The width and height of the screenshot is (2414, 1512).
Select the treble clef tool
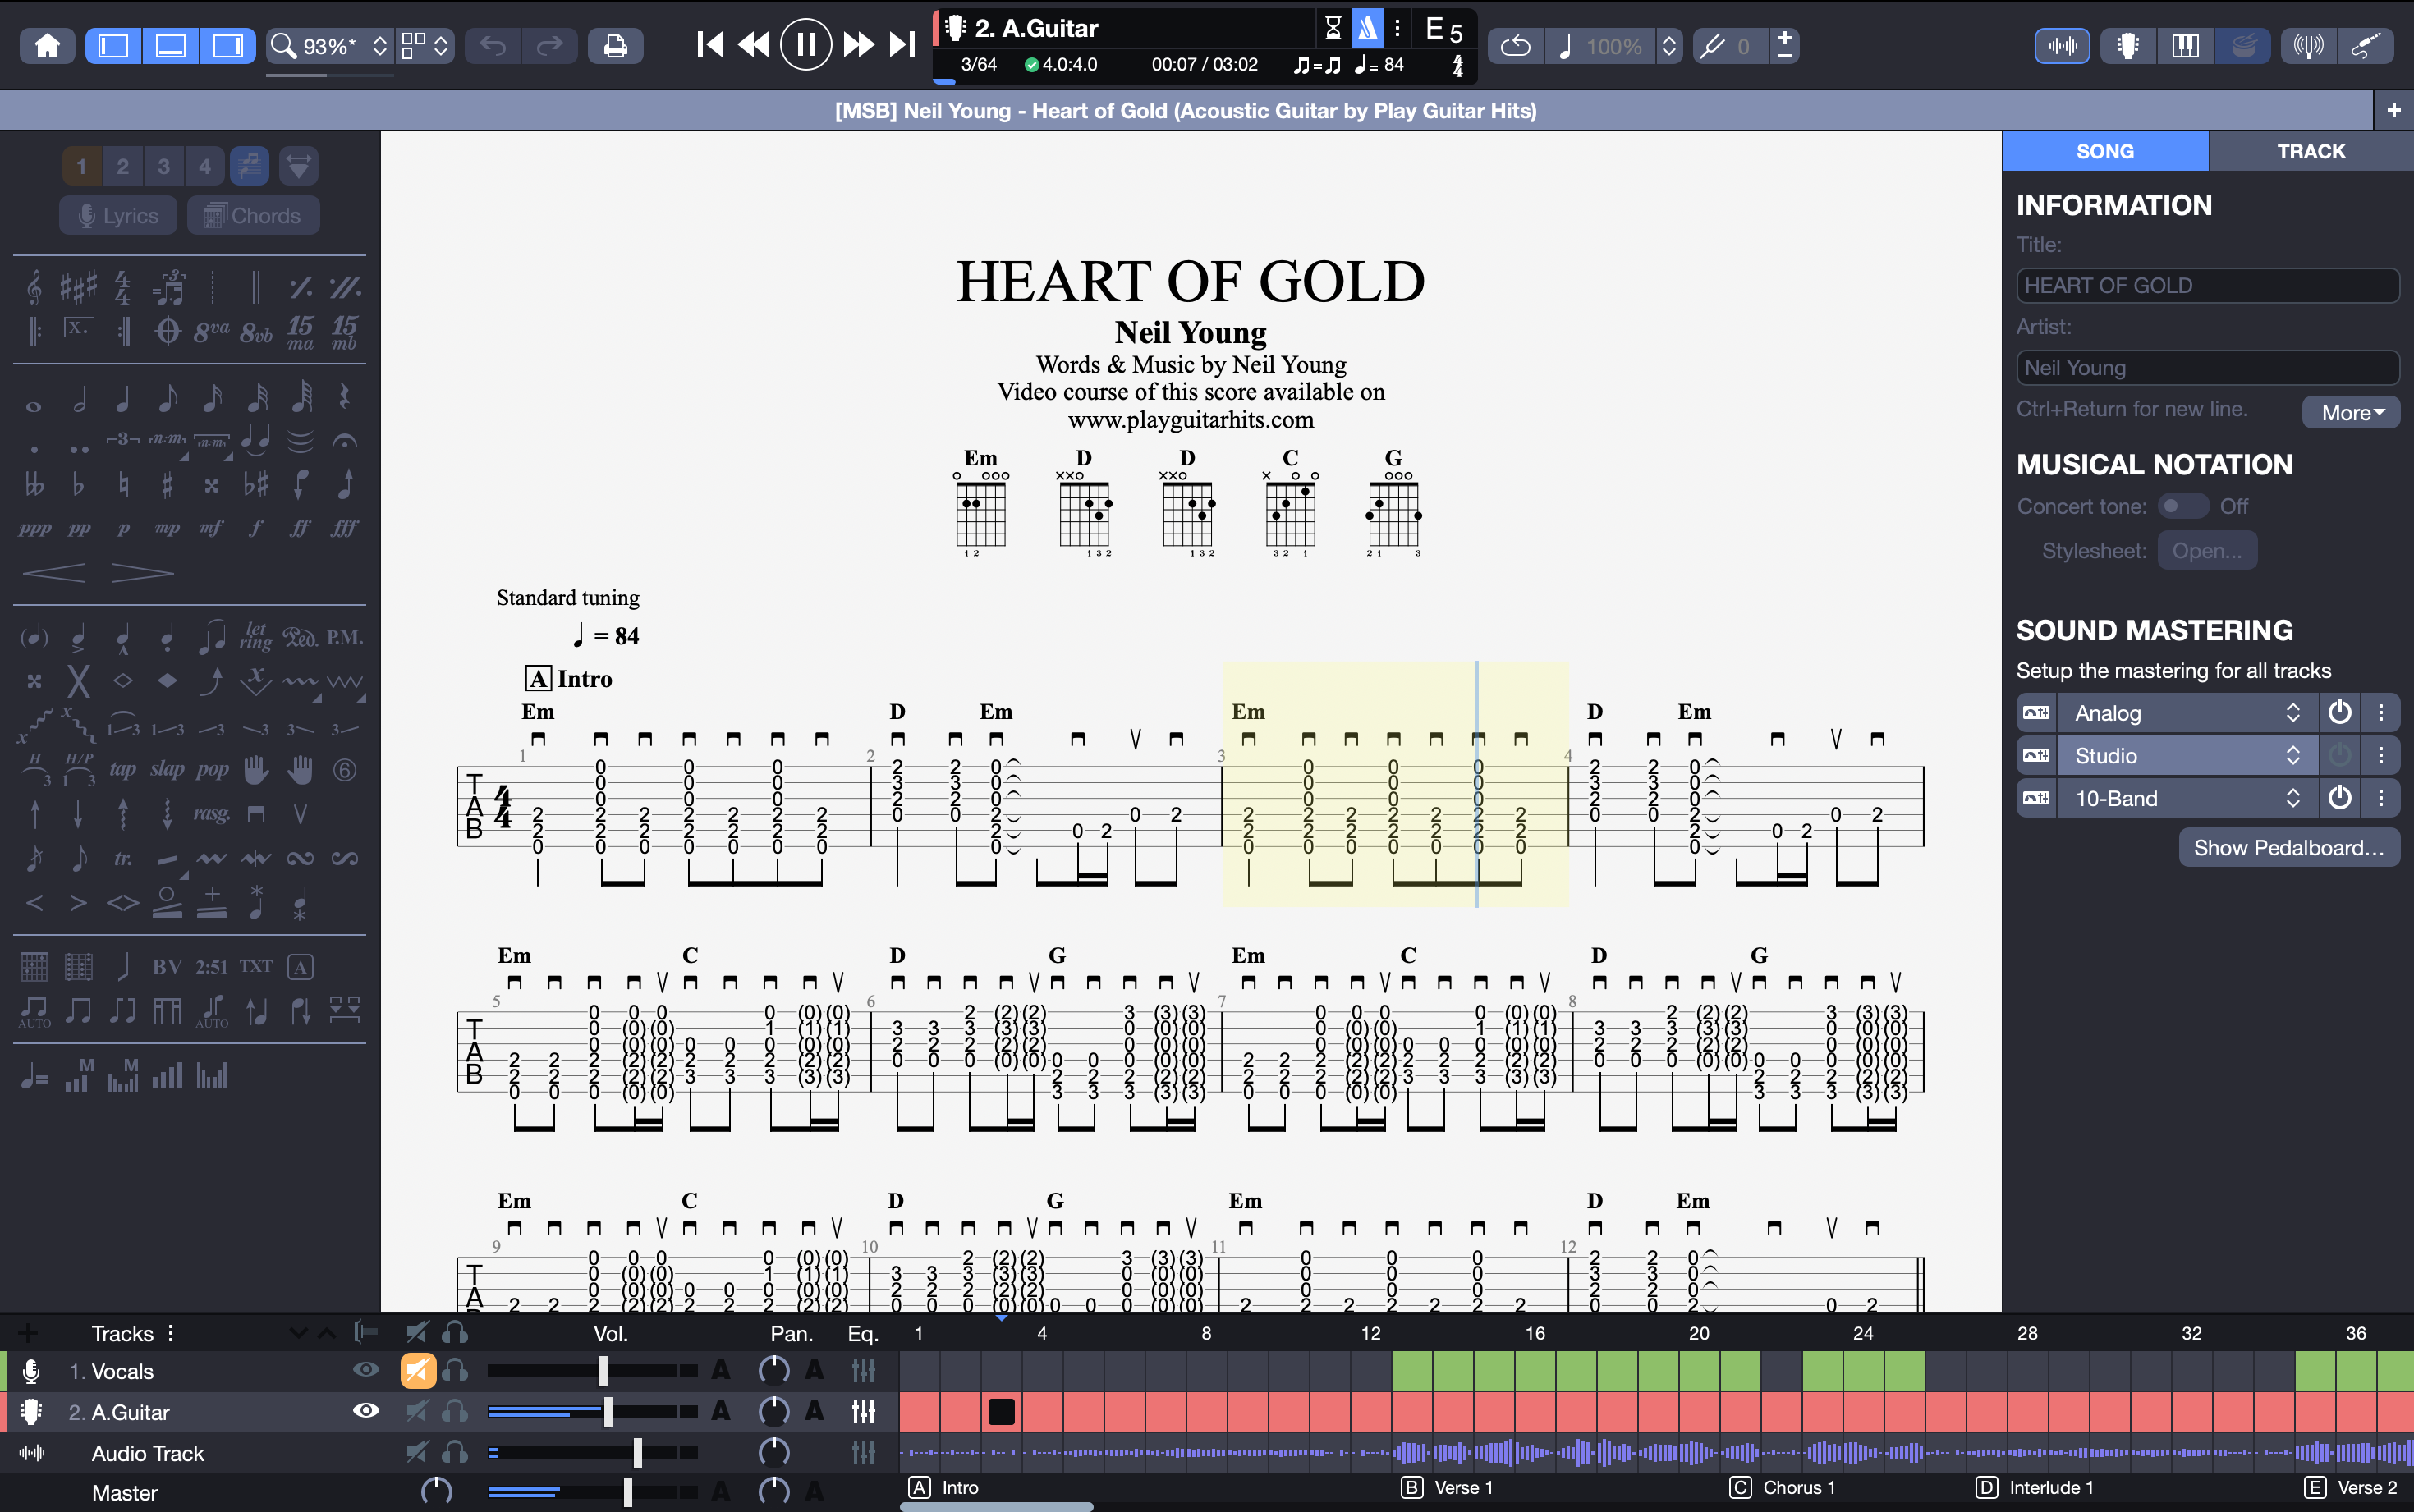tap(34, 288)
